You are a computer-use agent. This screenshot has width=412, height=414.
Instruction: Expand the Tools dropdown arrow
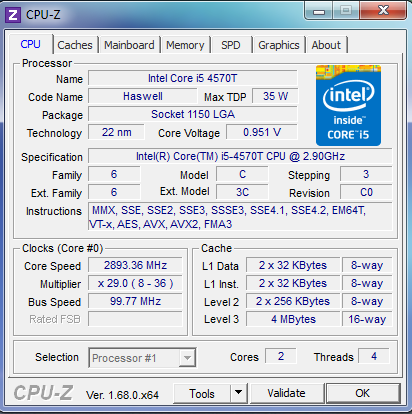coord(238,394)
